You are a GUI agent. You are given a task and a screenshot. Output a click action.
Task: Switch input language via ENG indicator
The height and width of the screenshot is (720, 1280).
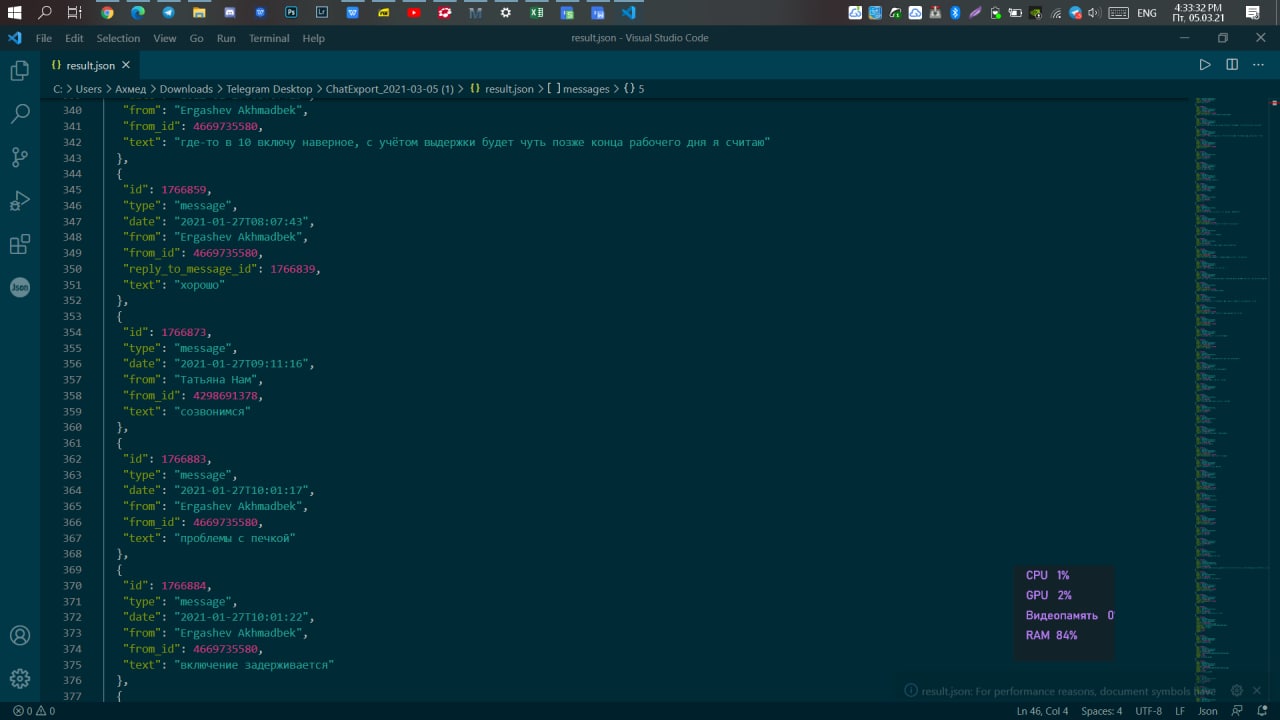(1147, 13)
